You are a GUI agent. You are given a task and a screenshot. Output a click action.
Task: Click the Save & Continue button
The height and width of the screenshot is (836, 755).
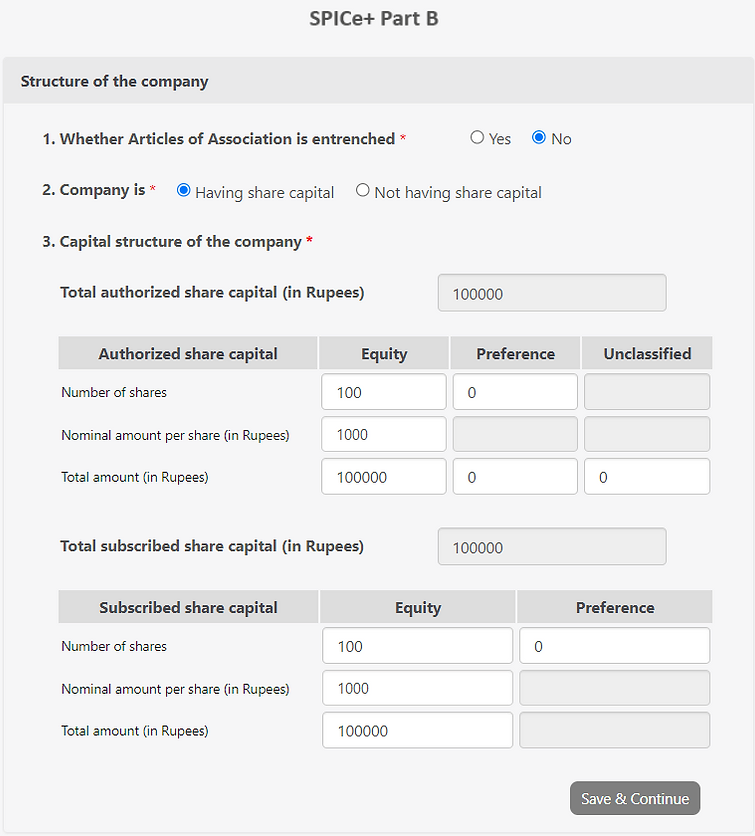coord(635,798)
